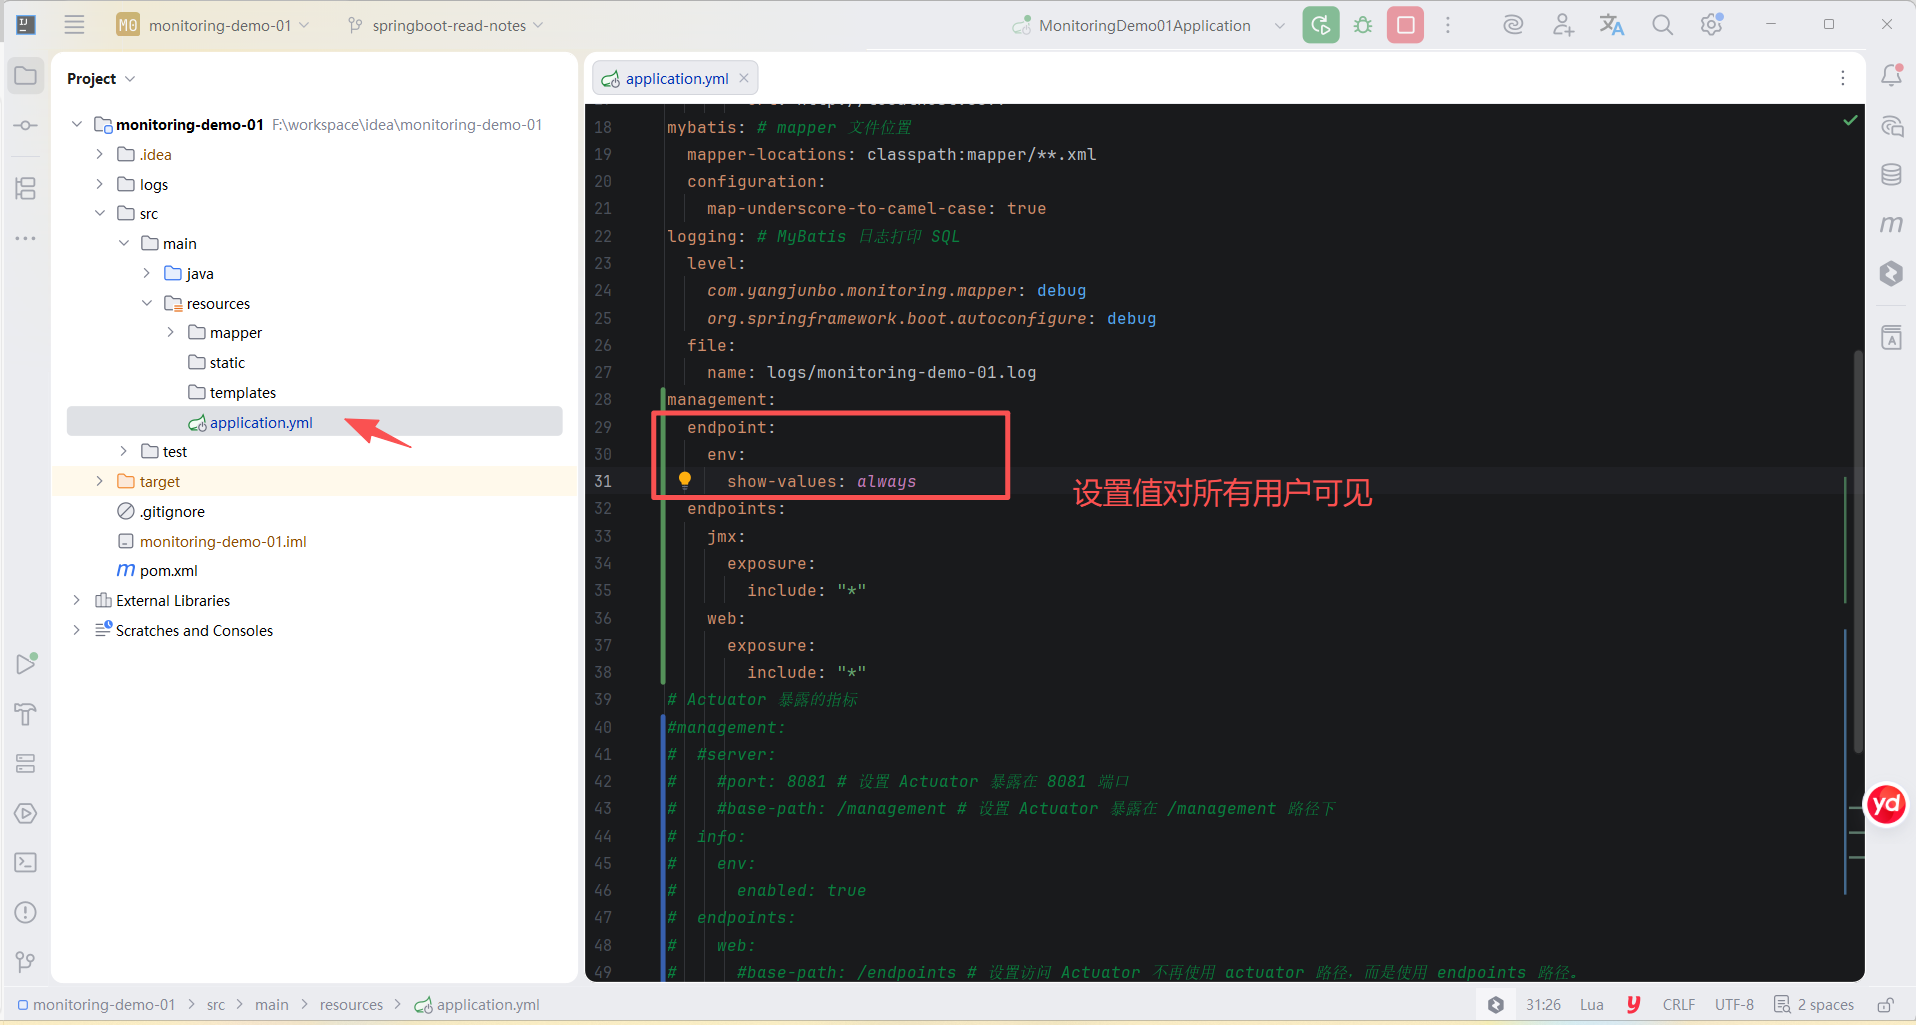Collapse the monitoring-demo-01 root node
The image size is (1916, 1025).
coord(77,124)
